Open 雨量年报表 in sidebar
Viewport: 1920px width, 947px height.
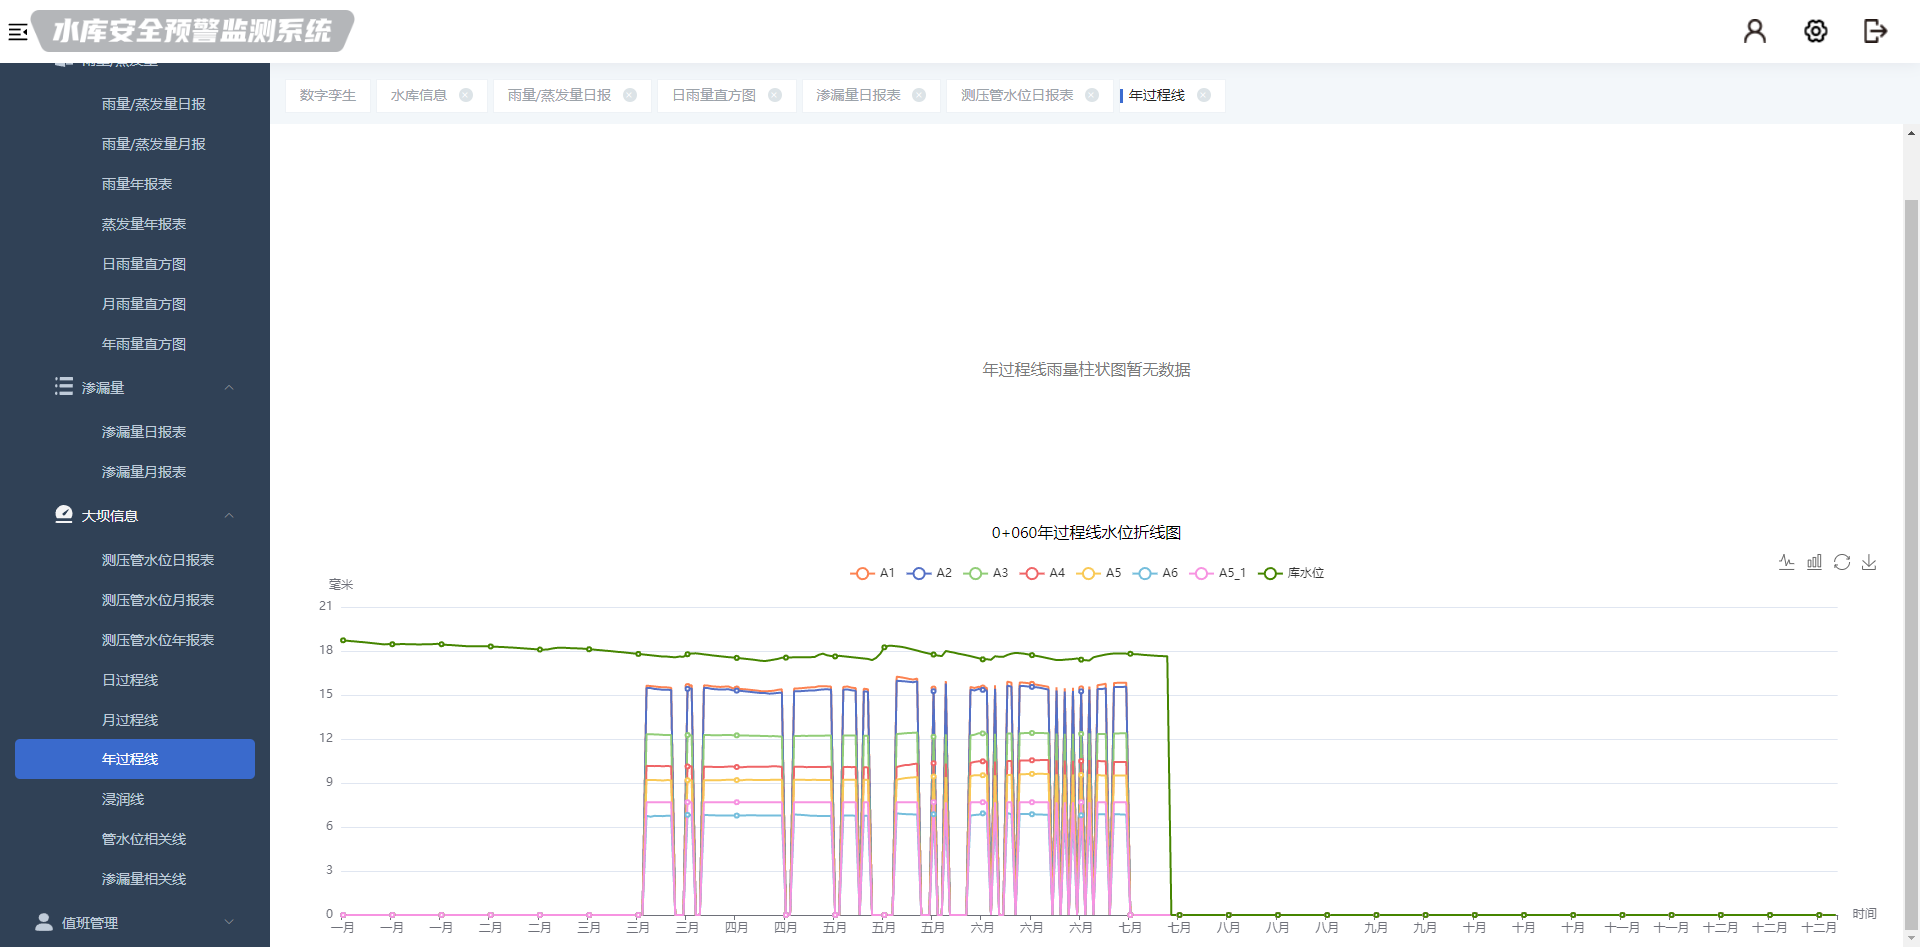click(135, 184)
